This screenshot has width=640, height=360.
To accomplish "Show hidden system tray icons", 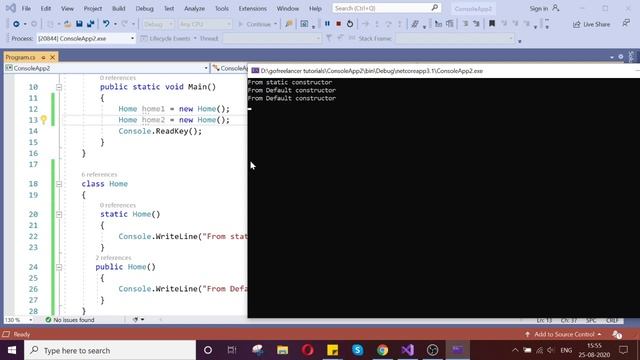I will [x=515, y=350].
